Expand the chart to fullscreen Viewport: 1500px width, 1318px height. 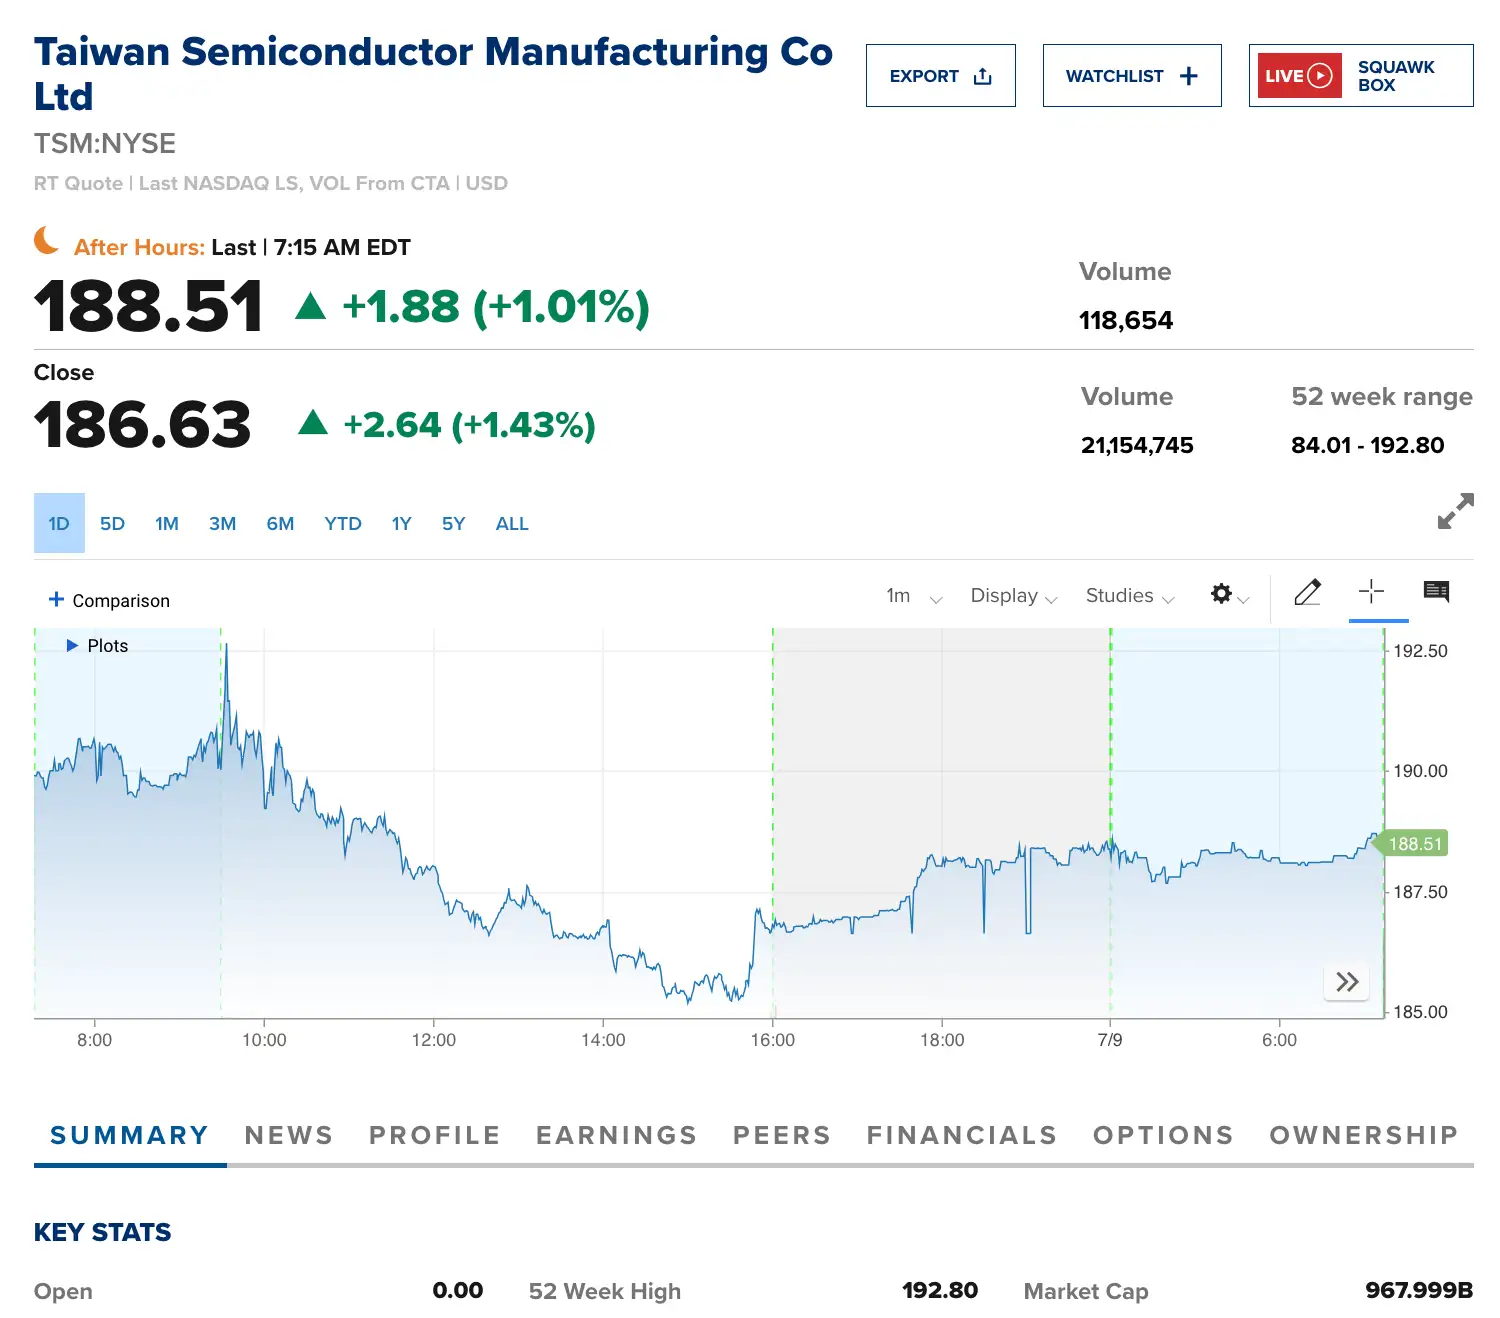click(x=1455, y=511)
